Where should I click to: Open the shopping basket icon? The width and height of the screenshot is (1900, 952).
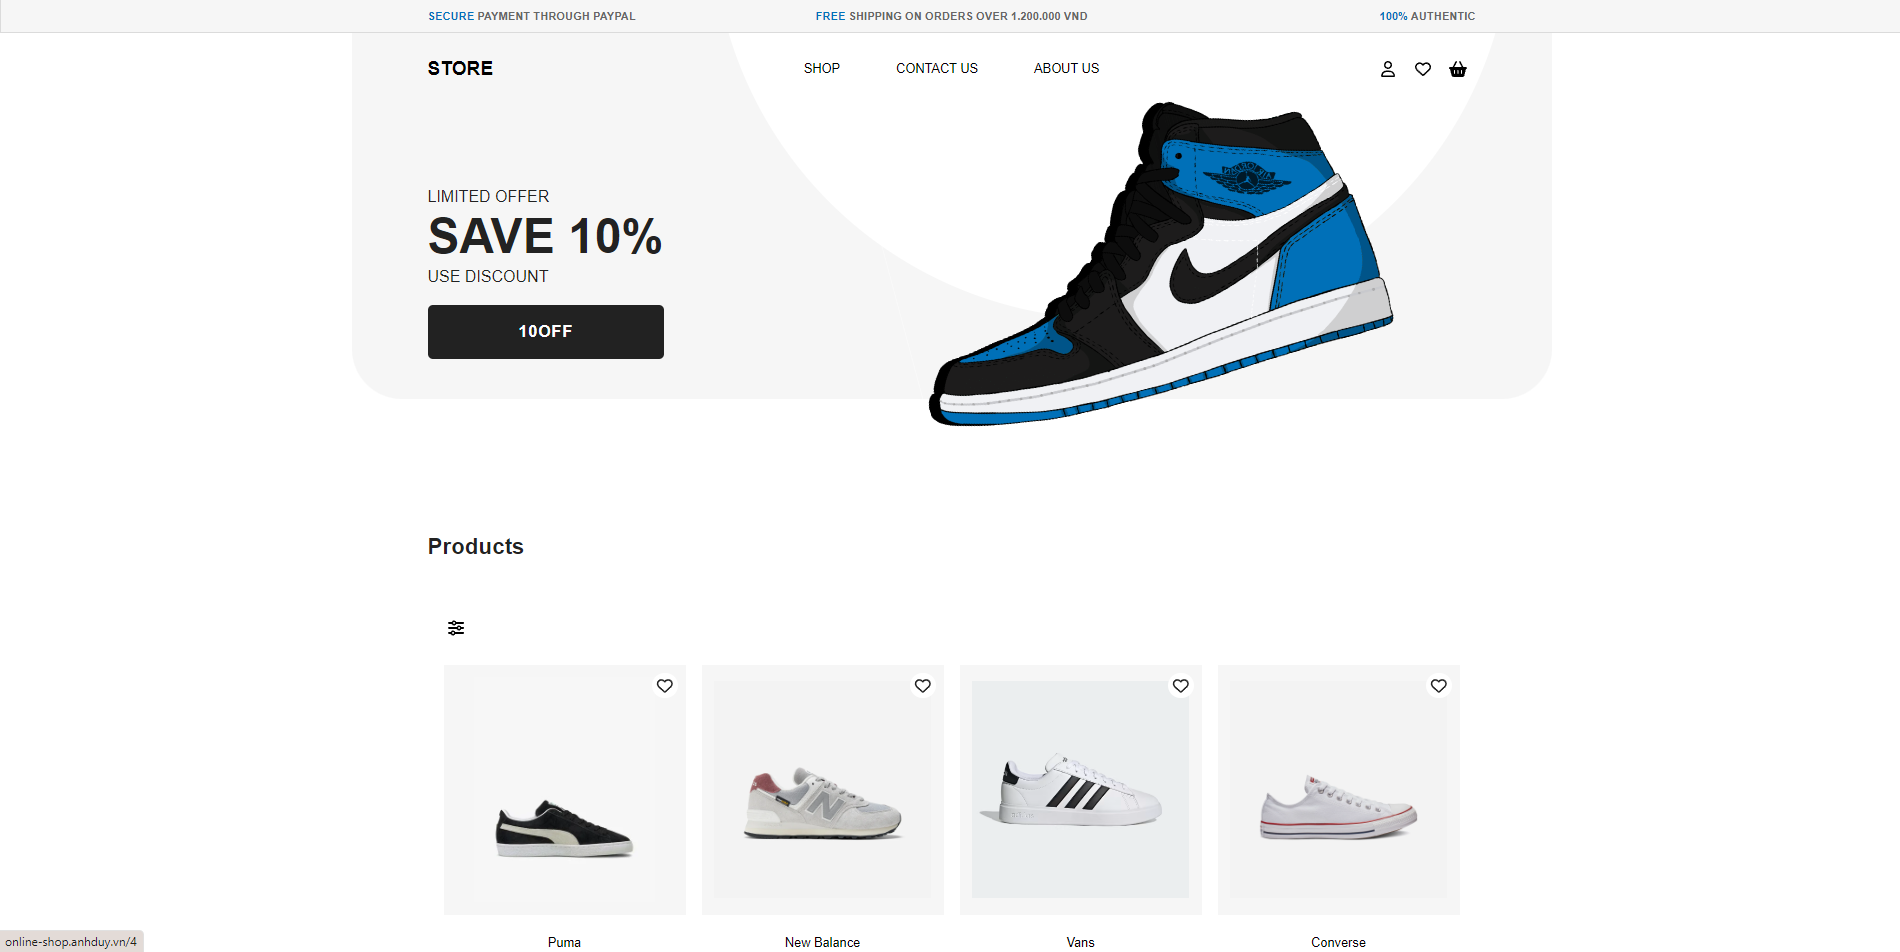point(1458,69)
